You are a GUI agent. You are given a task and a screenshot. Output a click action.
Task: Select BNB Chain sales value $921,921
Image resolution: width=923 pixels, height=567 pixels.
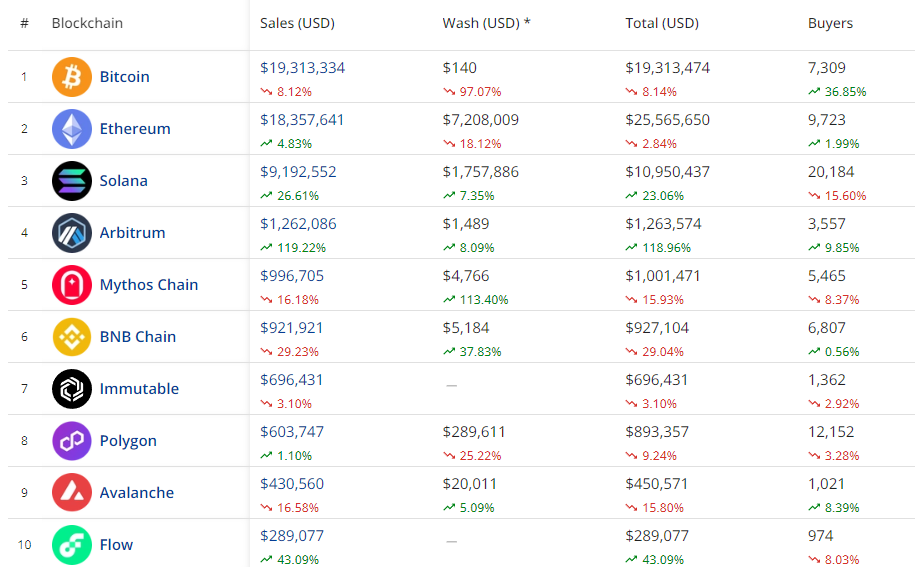pyautogui.click(x=291, y=328)
